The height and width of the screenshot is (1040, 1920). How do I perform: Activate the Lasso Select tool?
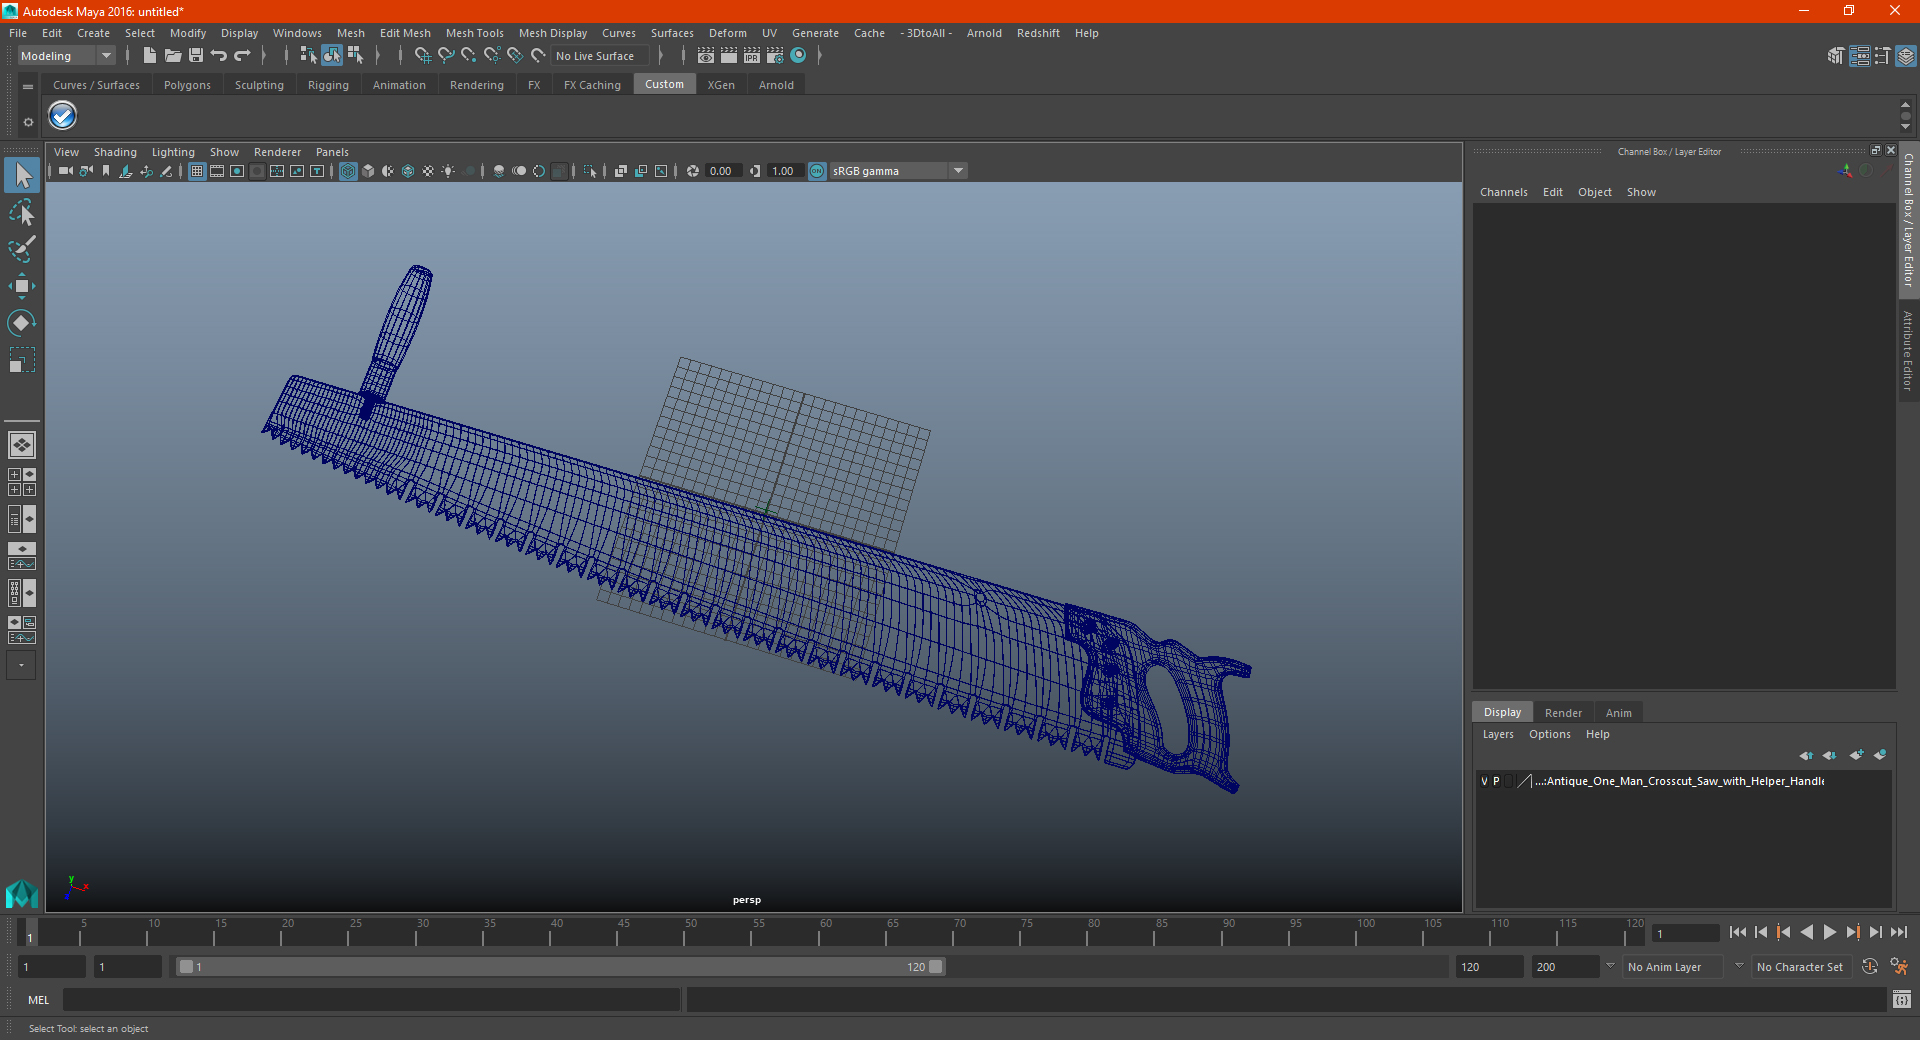[22, 212]
